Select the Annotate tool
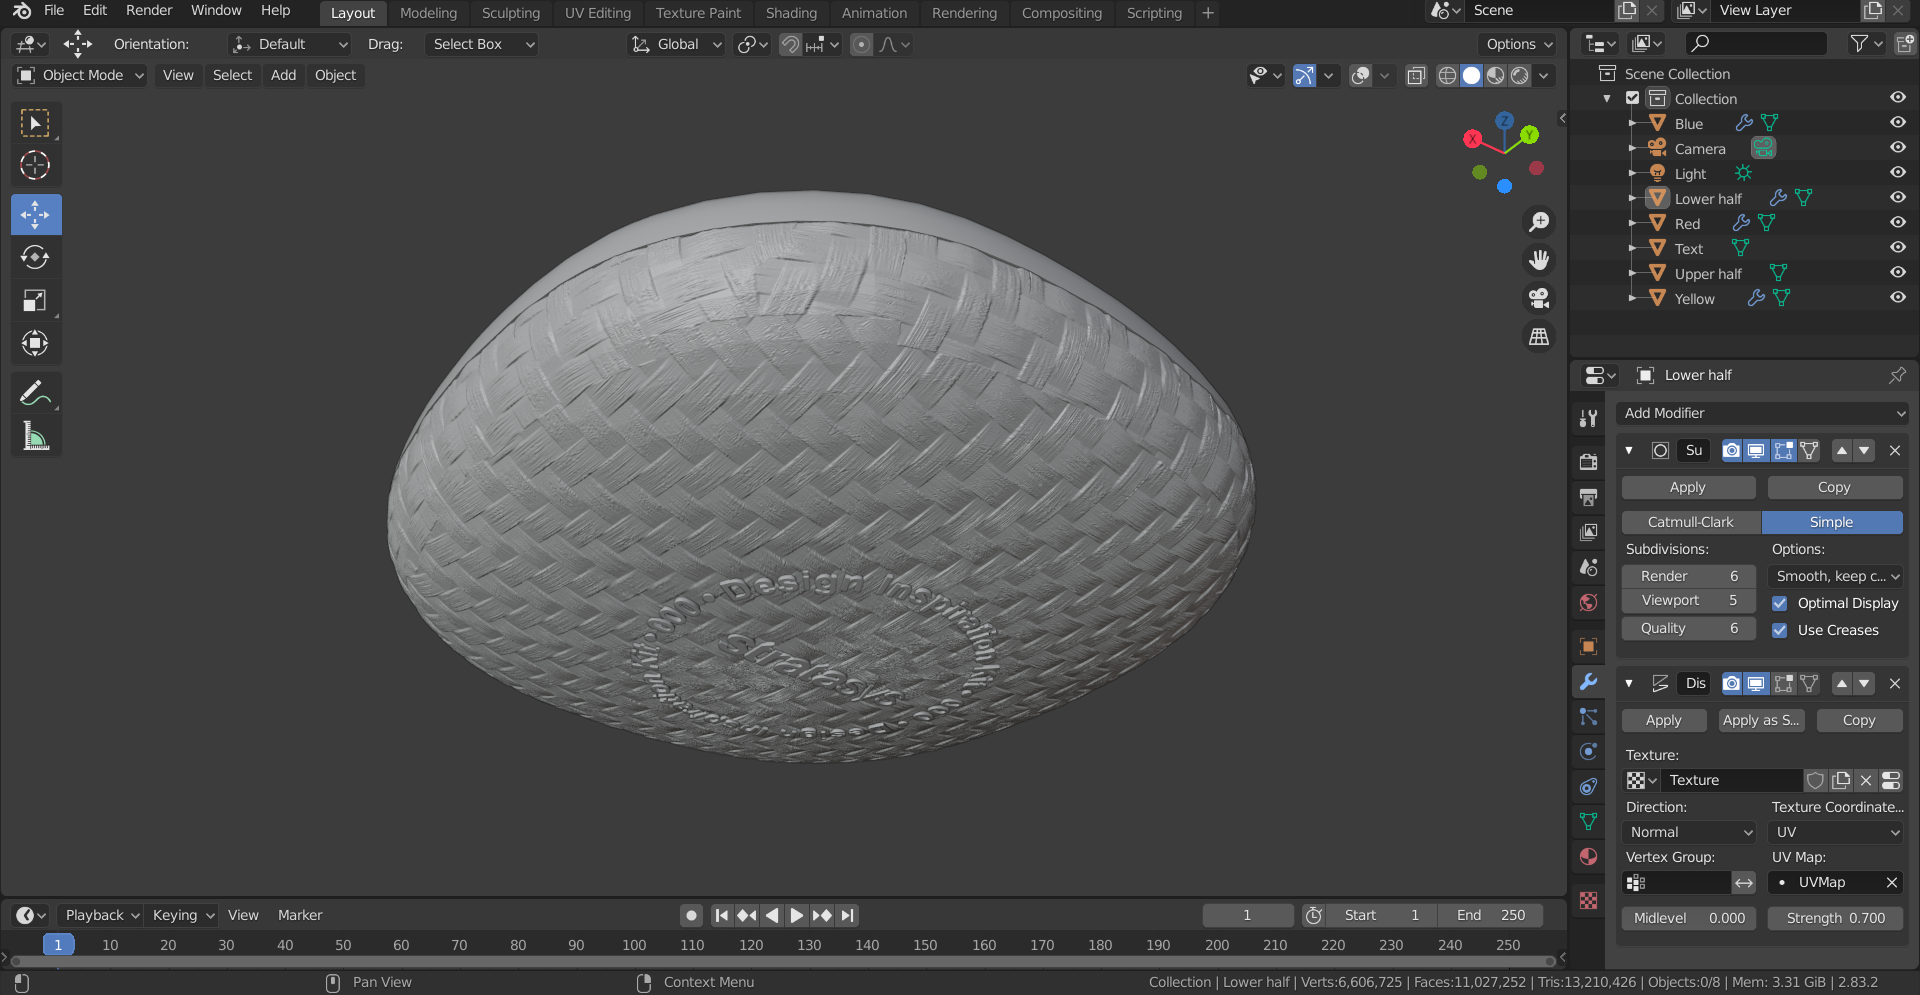 pos(35,393)
